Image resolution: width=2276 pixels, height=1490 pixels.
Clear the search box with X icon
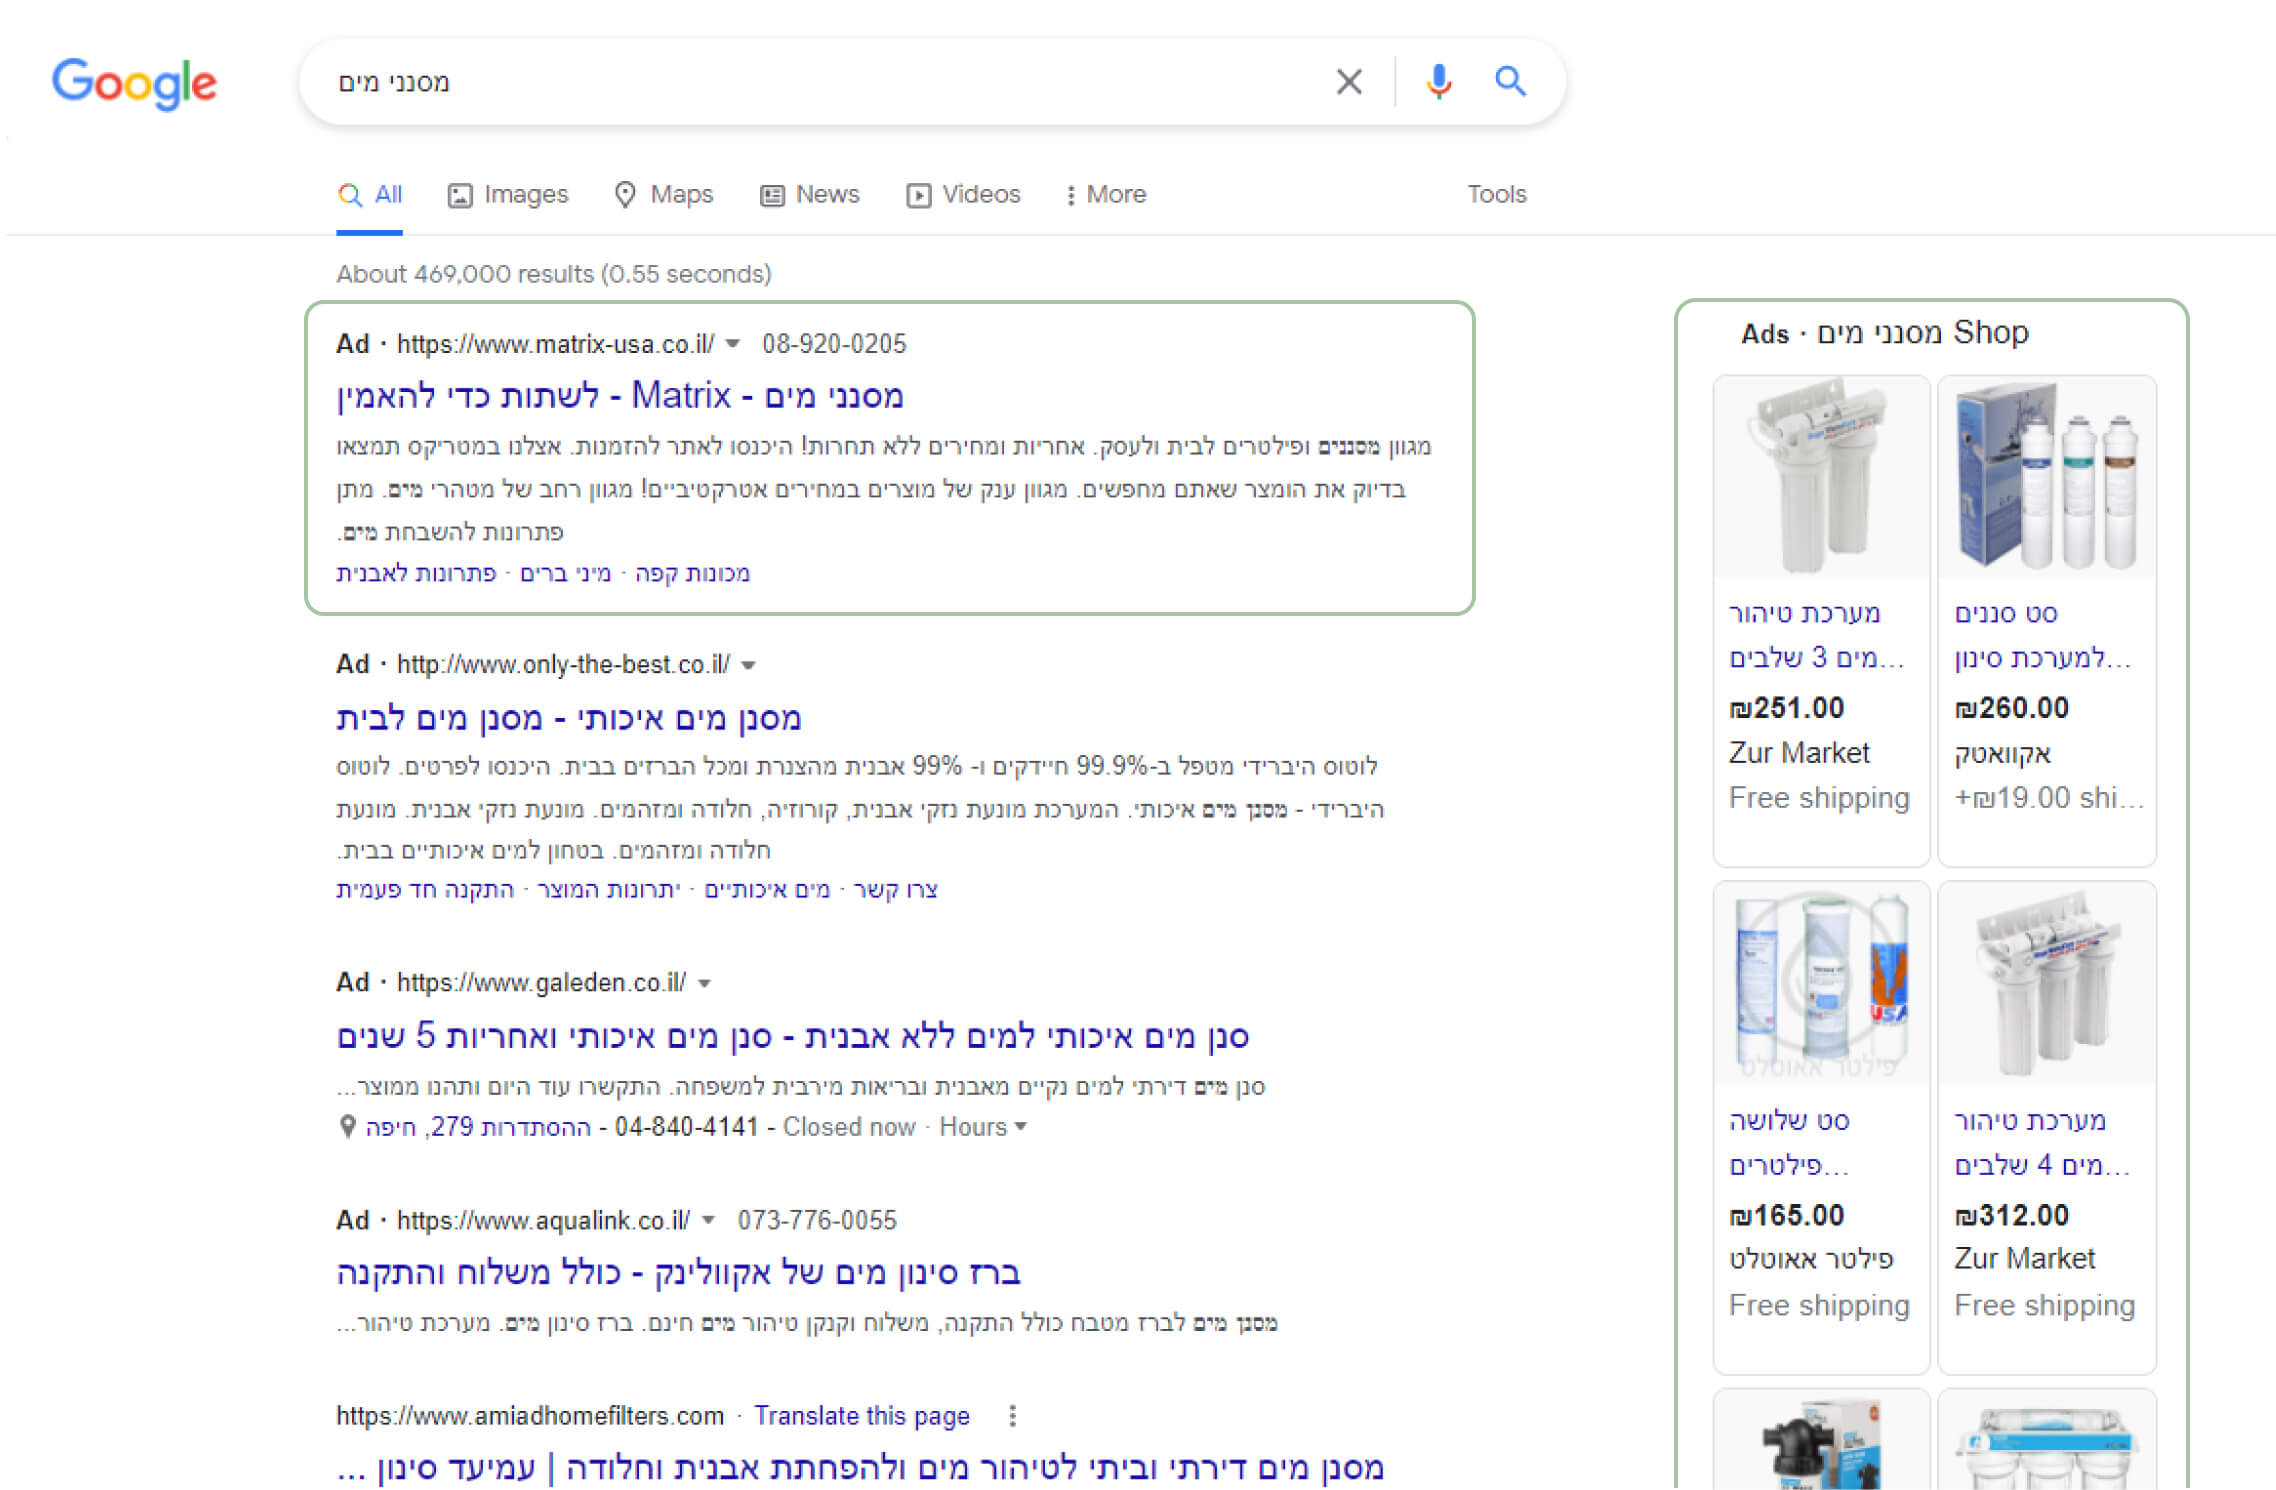[1348, 82]
